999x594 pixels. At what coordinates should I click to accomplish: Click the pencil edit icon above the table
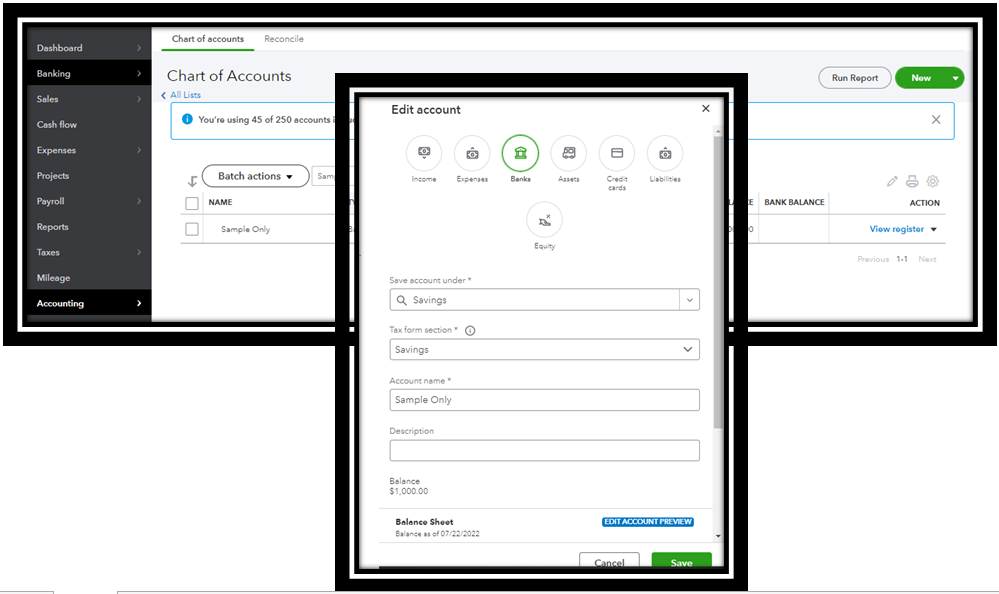pyautogui.click(x=892, y=182)
